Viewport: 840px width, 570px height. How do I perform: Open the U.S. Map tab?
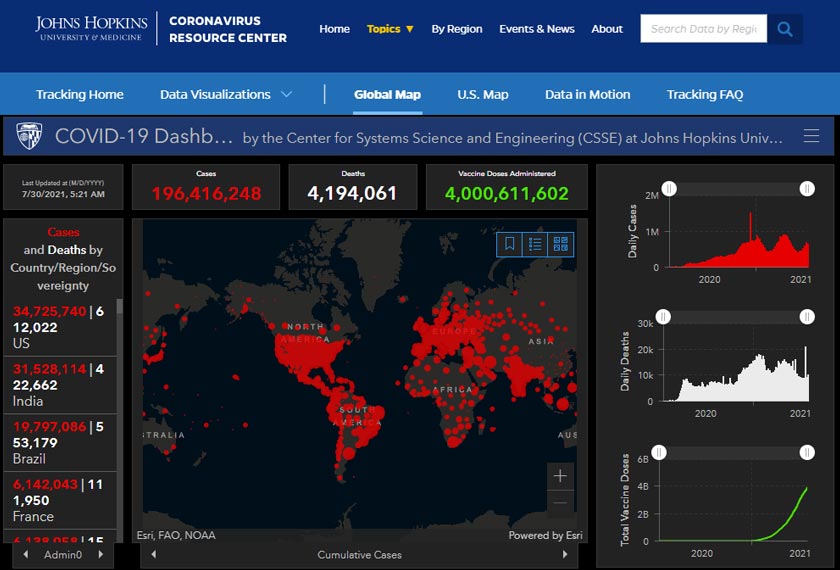(x=483, y=95)
